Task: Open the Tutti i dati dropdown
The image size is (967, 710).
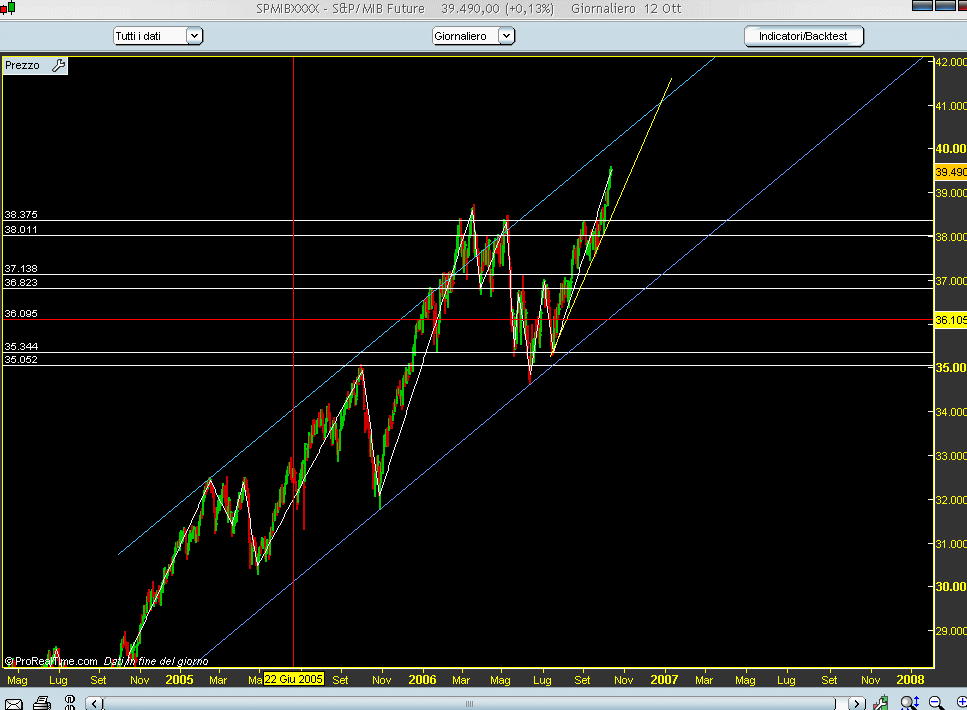Action: coord(158,36)
